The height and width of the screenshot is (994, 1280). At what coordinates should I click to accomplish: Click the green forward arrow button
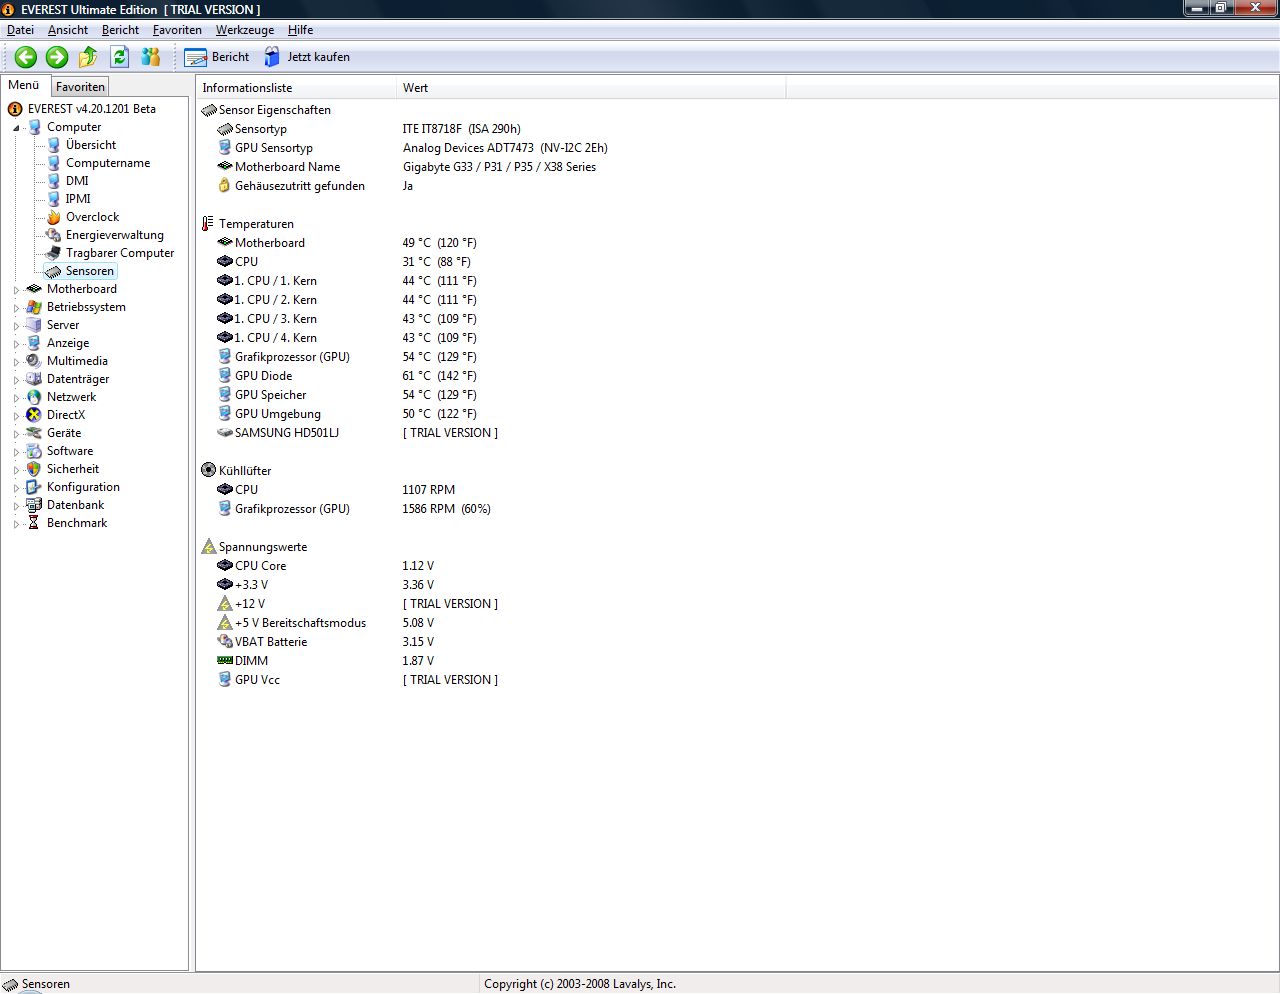(56, 57)
